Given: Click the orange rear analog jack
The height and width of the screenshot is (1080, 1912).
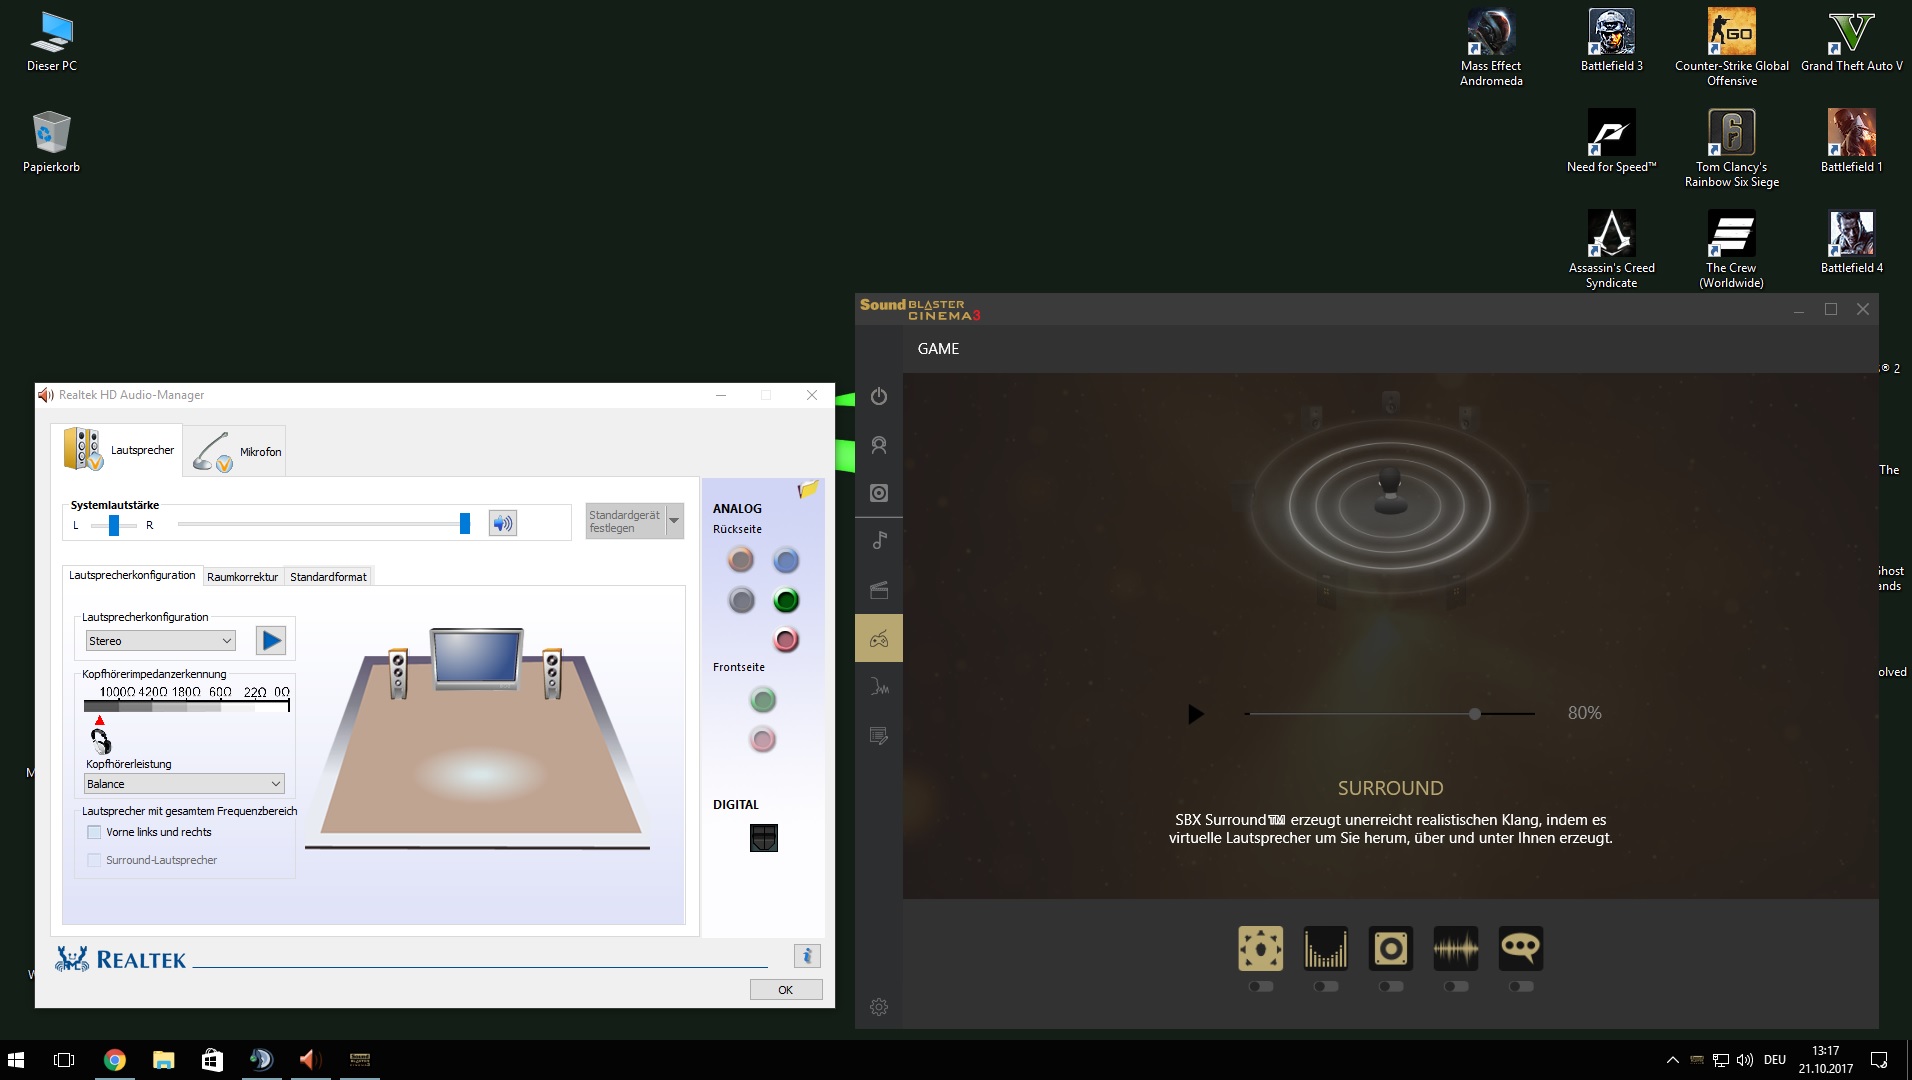Looking at the screenshot, I should (741, 560).
